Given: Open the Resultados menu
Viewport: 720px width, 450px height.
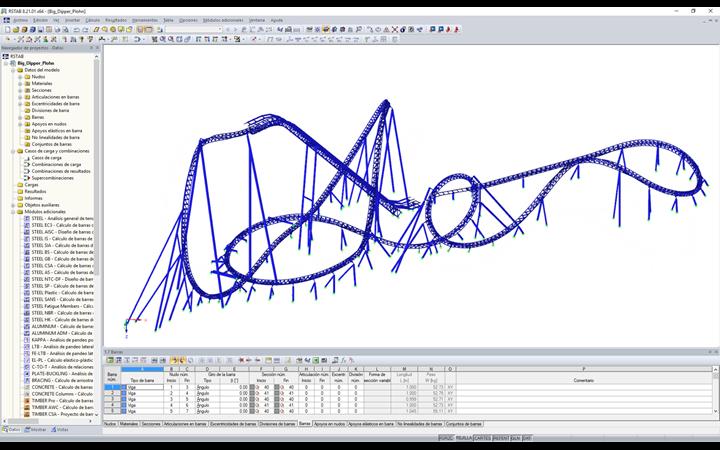Looking at the screenshot, I should tap(116, 20).
